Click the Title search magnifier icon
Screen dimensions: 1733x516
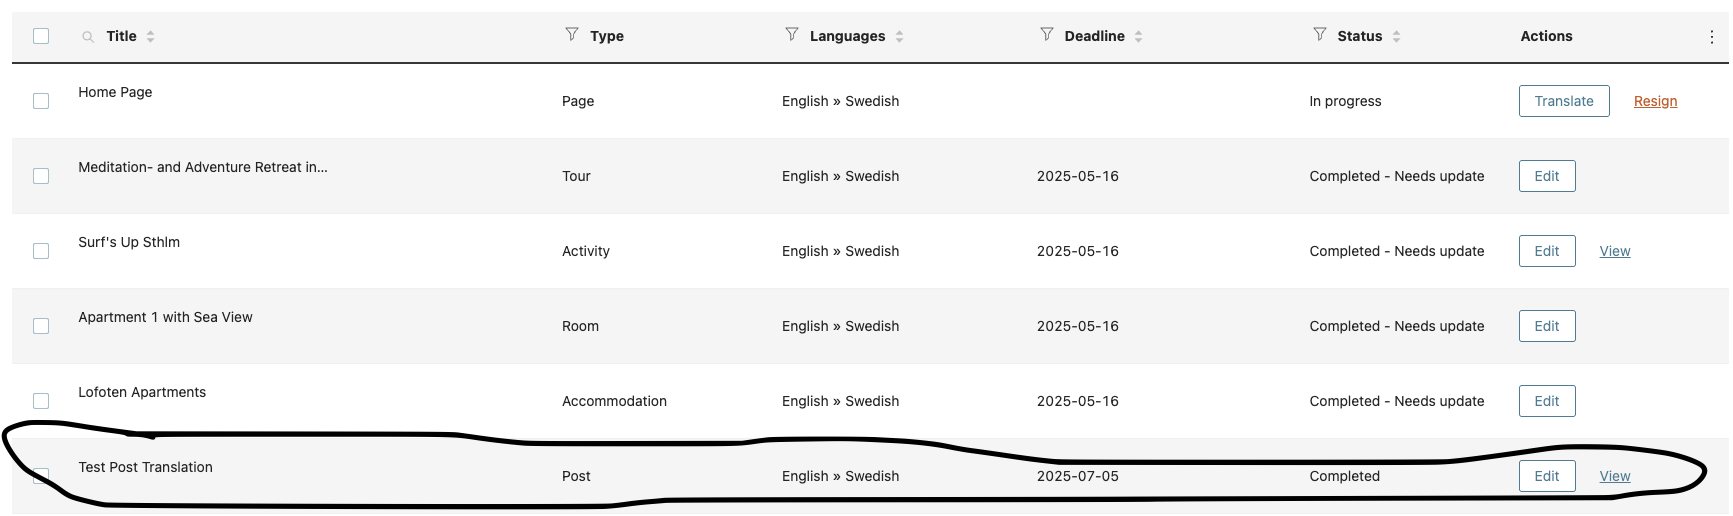click(88, 36)
